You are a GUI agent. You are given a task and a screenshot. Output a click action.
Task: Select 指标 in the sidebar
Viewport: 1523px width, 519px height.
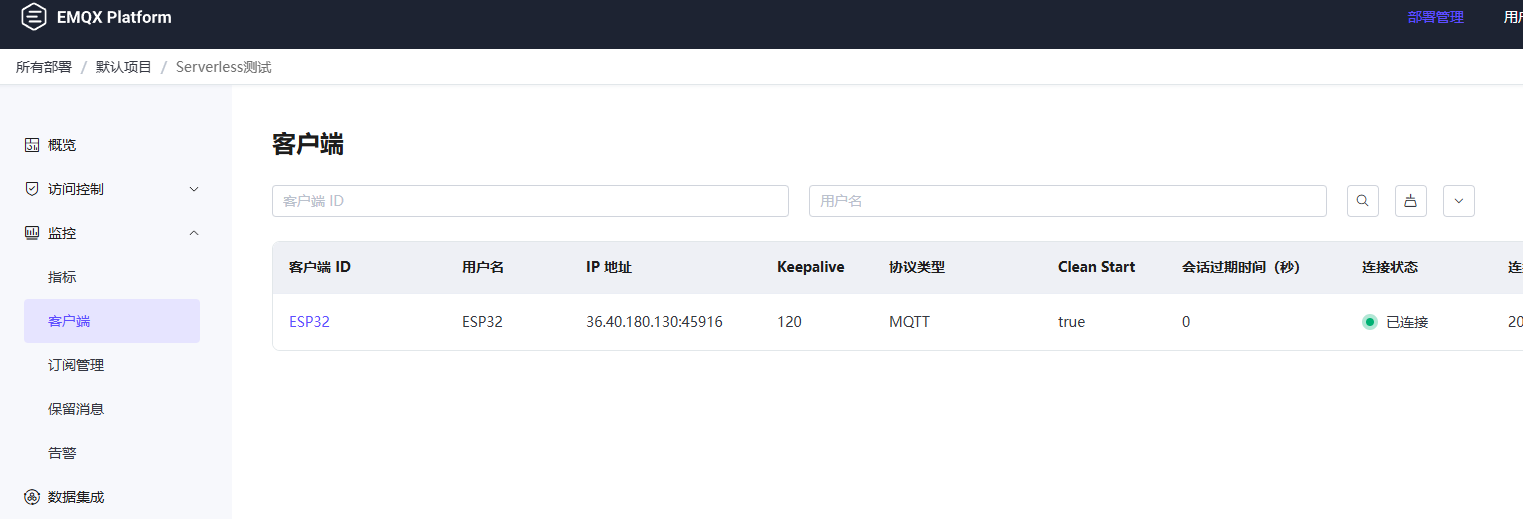(62, 277)
